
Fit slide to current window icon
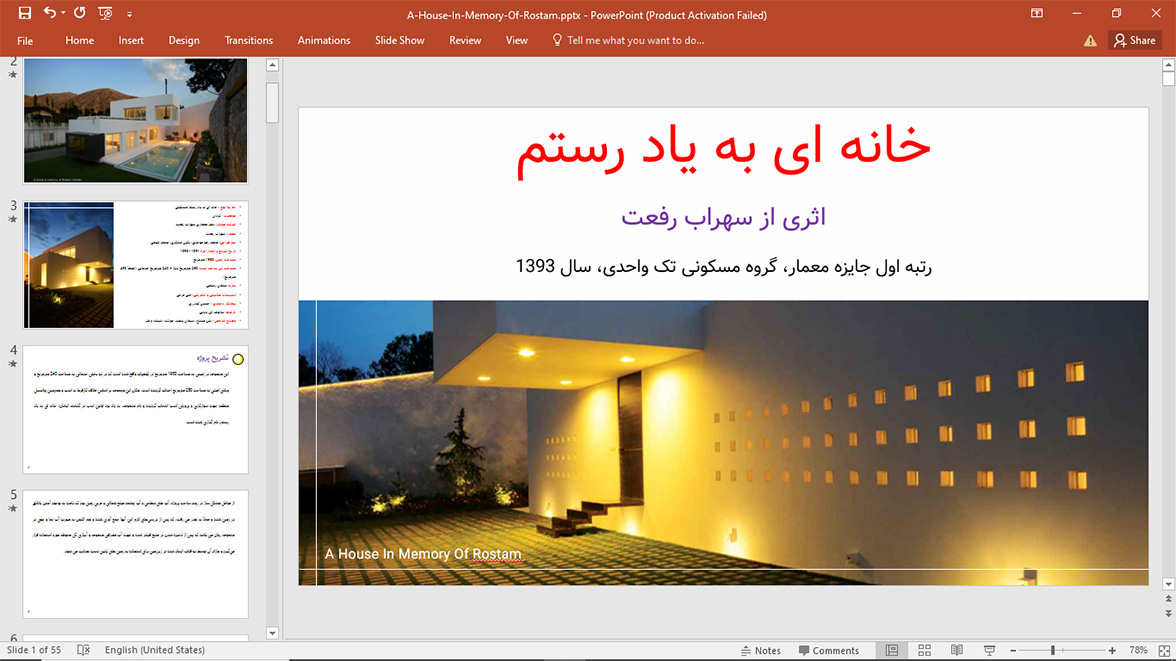coord(1164,650)
